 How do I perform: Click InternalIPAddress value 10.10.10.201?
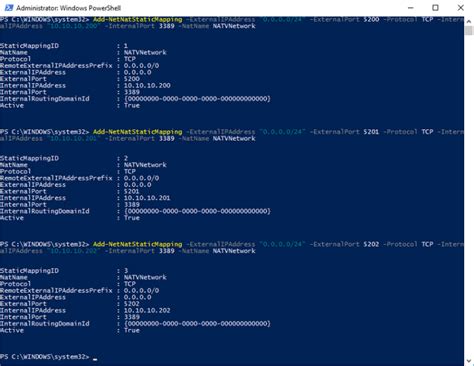[147, 198]
